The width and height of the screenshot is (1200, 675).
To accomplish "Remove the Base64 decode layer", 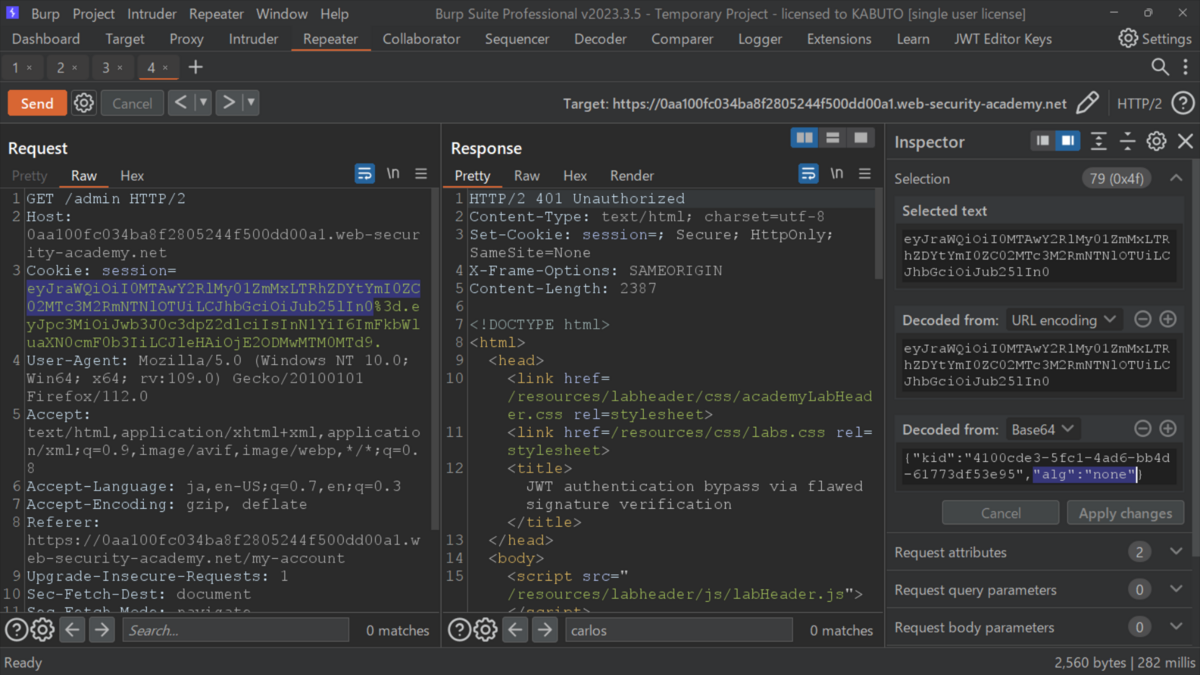I will tap(1142, 429).
